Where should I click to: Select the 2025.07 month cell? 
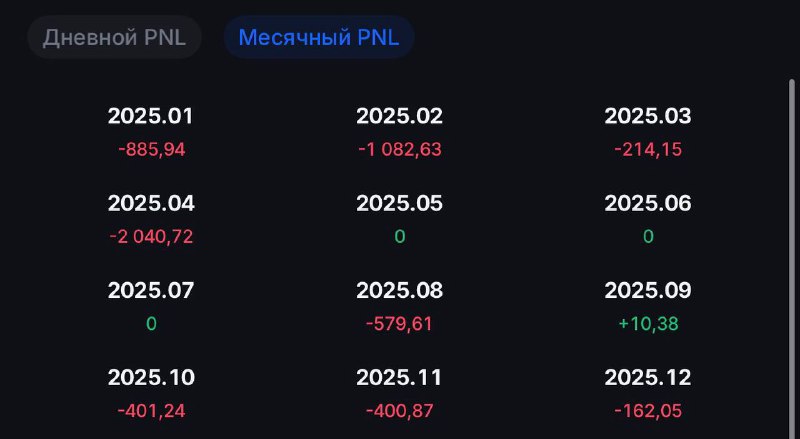click(151, 307)
